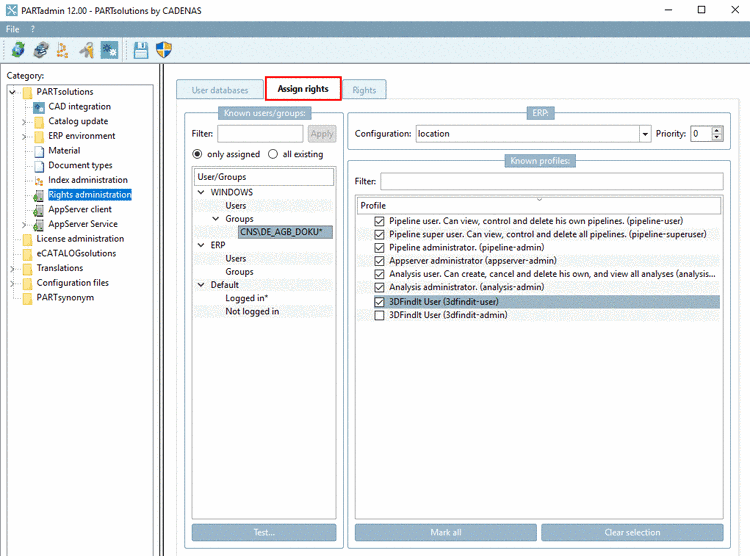This screenshot has width=750, height=556.
Task: Click the AppServer Service icon
Action: (39, 224)
